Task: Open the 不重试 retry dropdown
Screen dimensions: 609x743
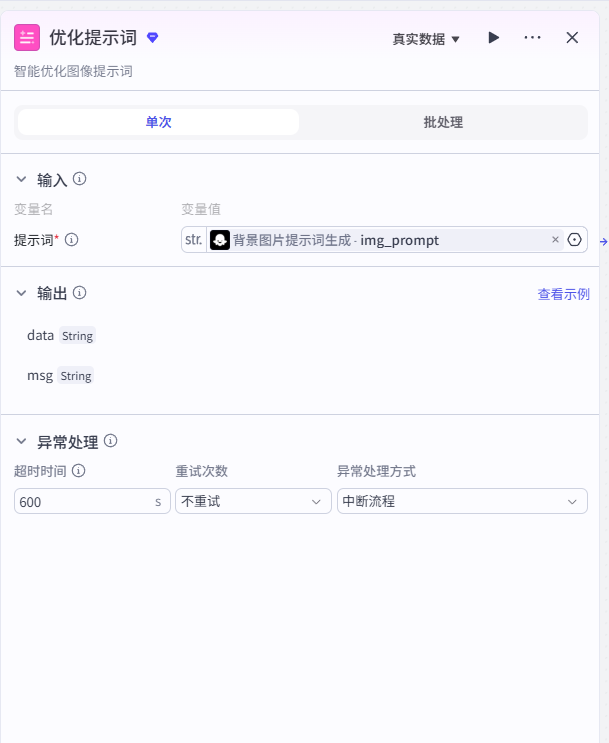Action: 253,501
